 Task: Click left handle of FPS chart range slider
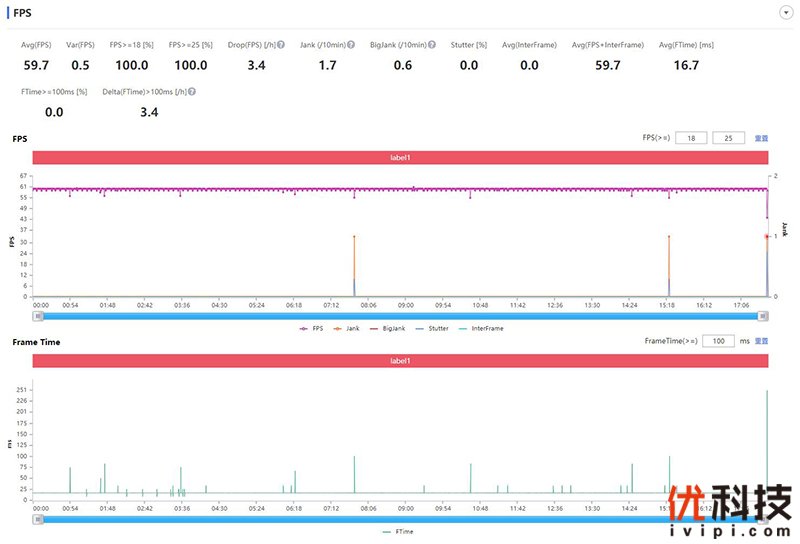tap(38, 315)
